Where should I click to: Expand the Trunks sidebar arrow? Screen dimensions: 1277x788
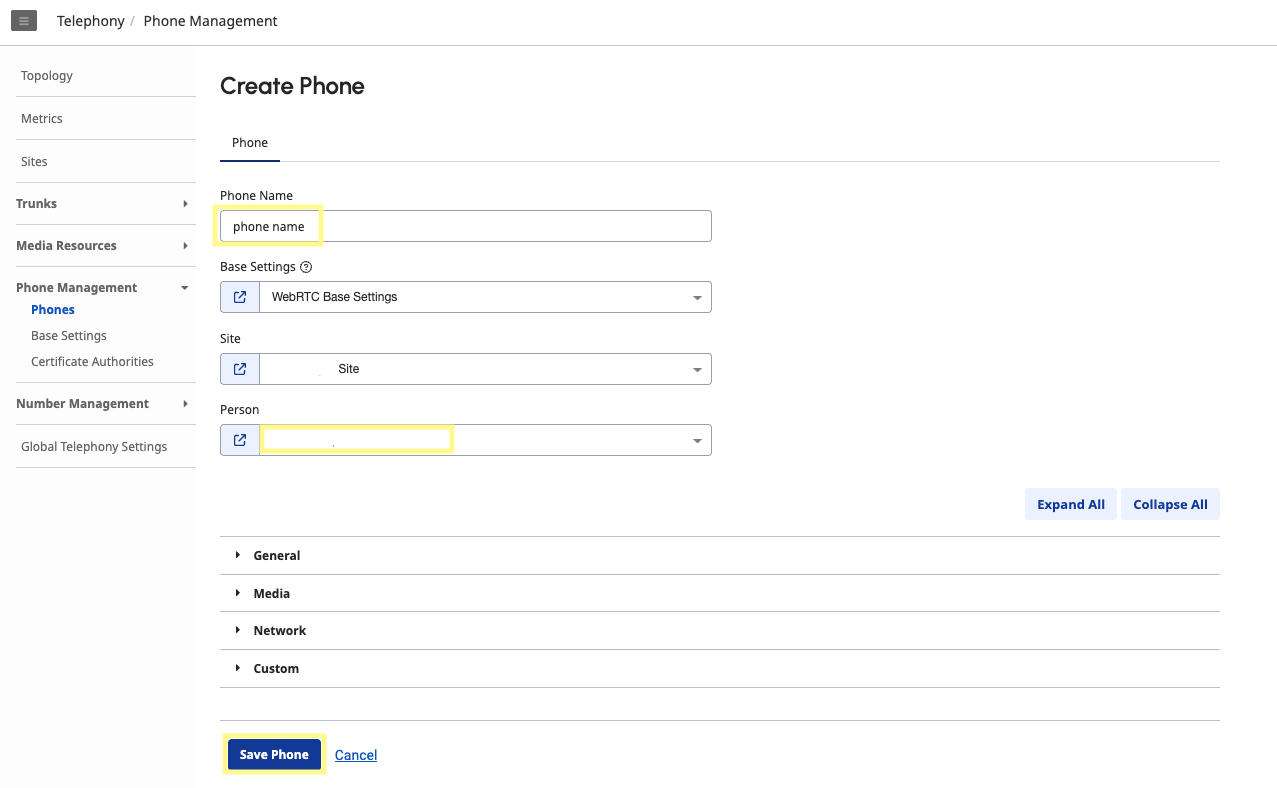[185, 204]
